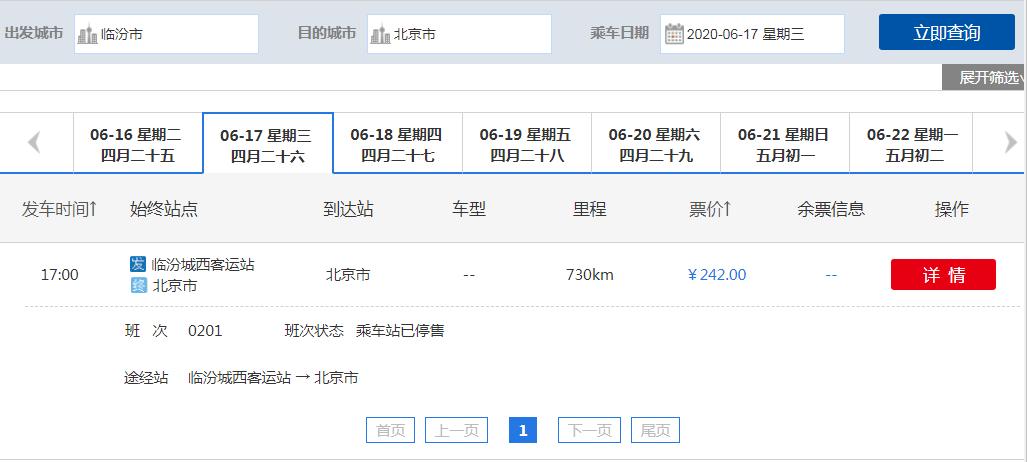Open the red 详情 details button
Image resolution: width=1027 pixels, height=462 pixels.
click(943, 275)
